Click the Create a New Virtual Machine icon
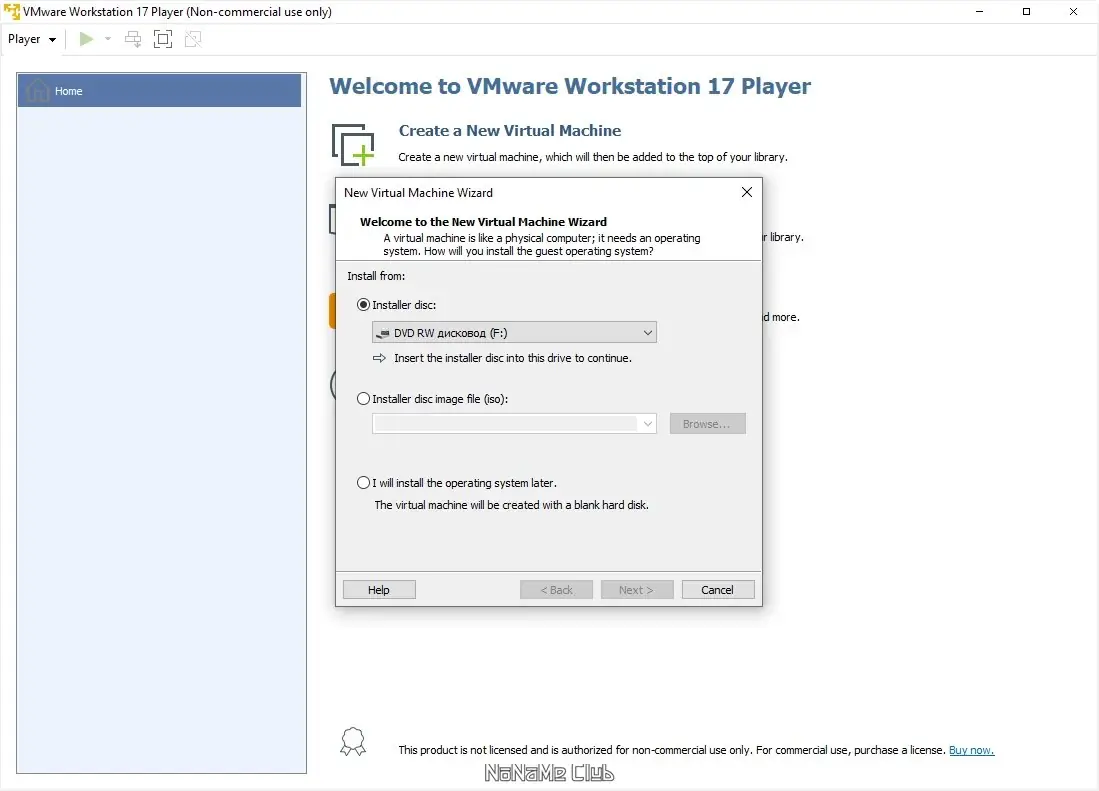 pos(353,144)
